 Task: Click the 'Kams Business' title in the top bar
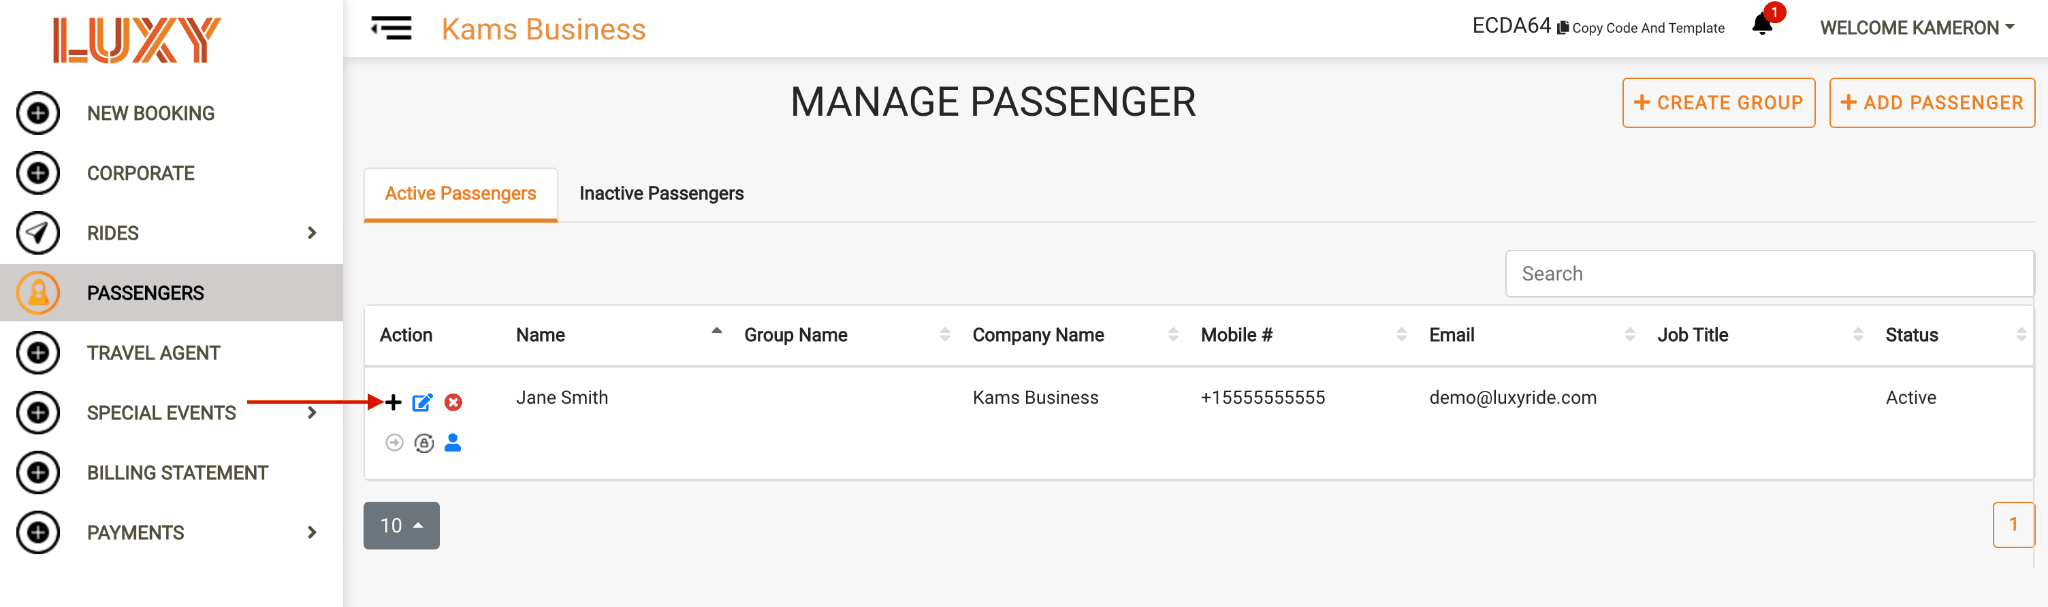pyautogui.click(x=544, y=29)
